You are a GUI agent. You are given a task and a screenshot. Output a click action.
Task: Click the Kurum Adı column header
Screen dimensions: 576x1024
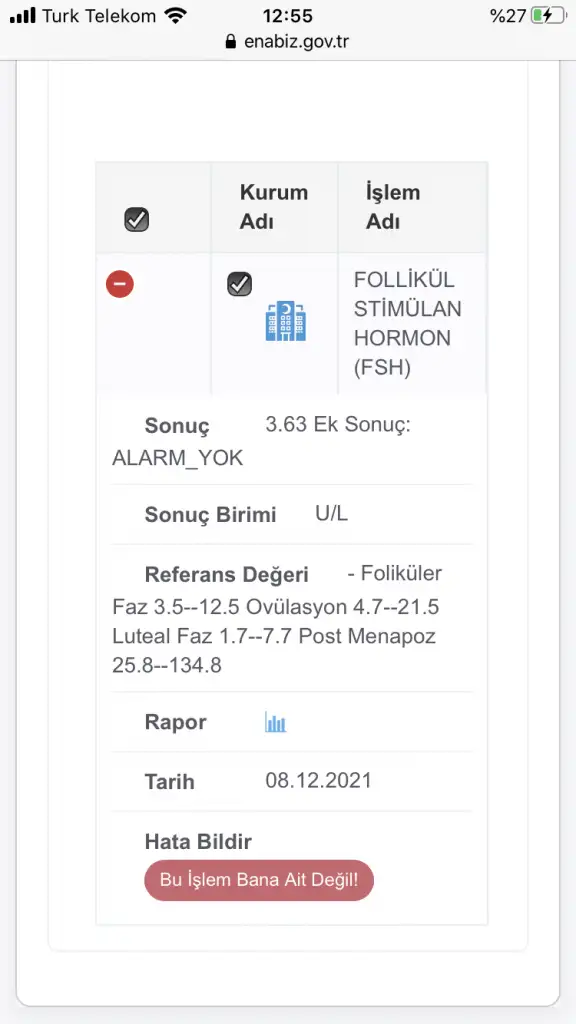(274, 207)
